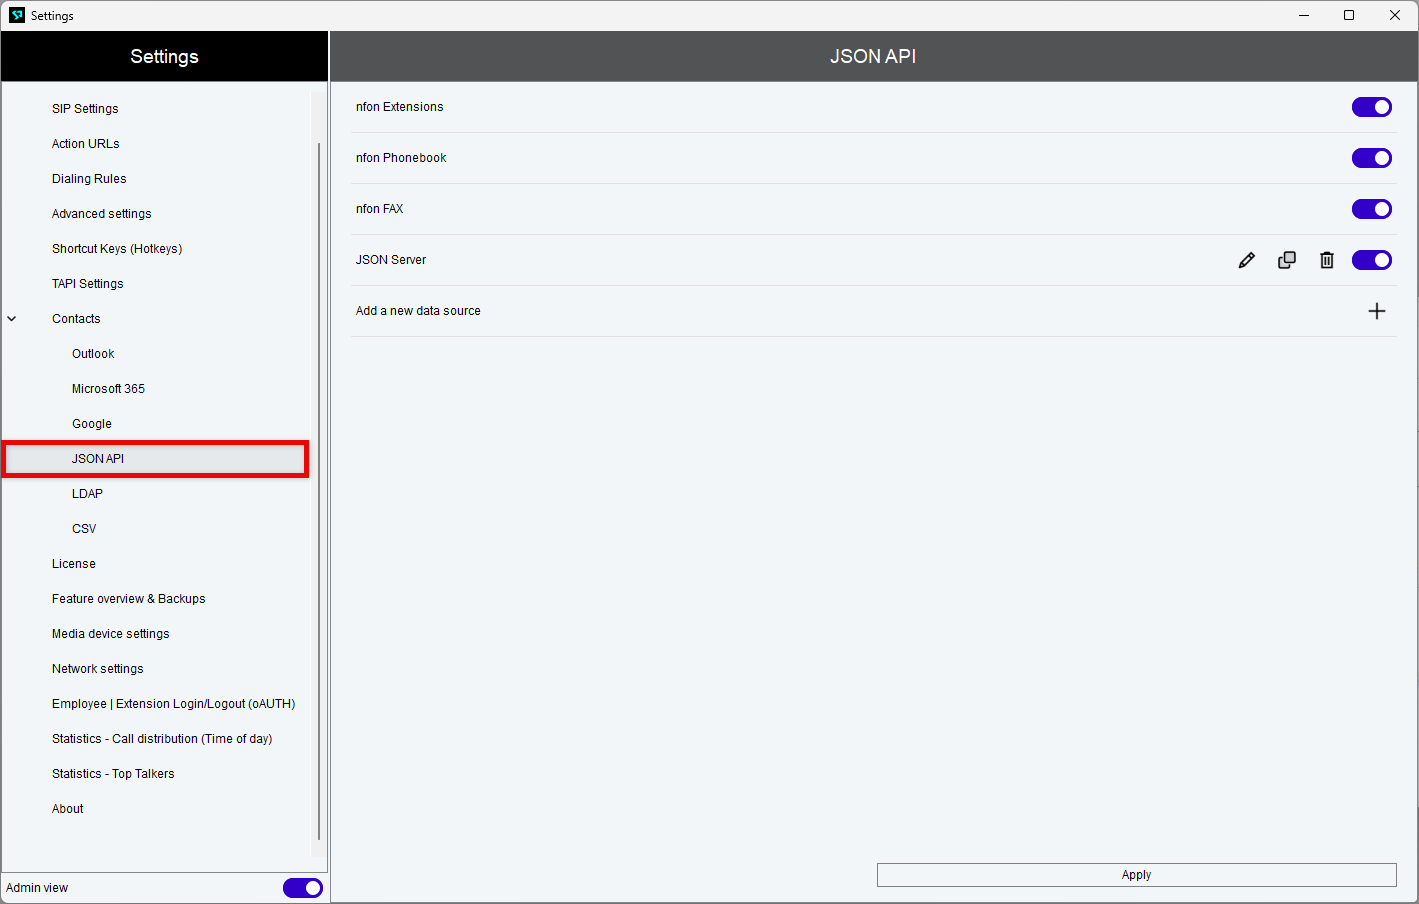Maximize the Settings window

click(1349, 15)
